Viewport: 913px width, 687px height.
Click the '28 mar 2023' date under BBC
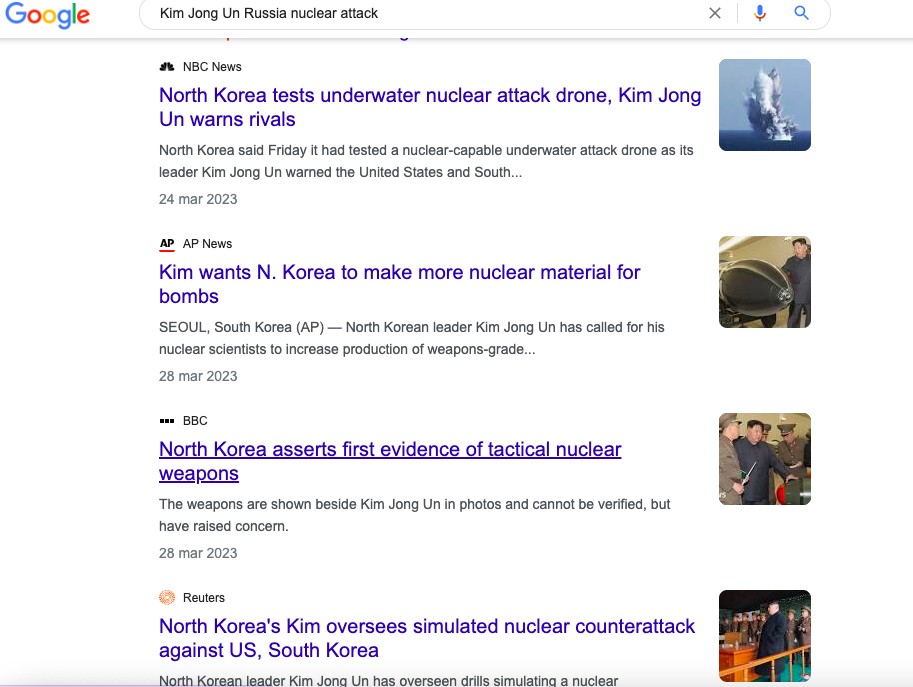198,553
